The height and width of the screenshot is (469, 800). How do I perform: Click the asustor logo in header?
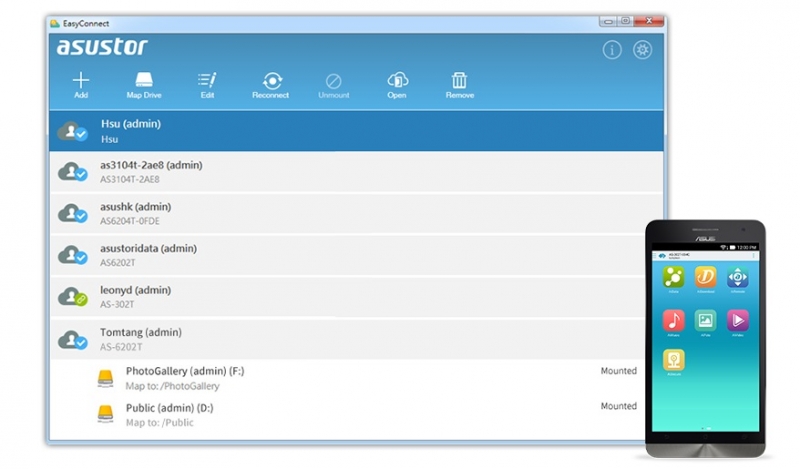(102, 46)
